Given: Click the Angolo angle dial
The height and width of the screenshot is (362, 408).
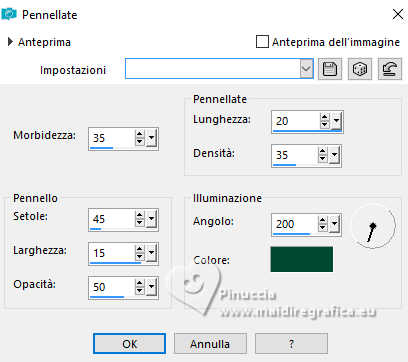Looking at the screenshot, I should pos(373,227).
